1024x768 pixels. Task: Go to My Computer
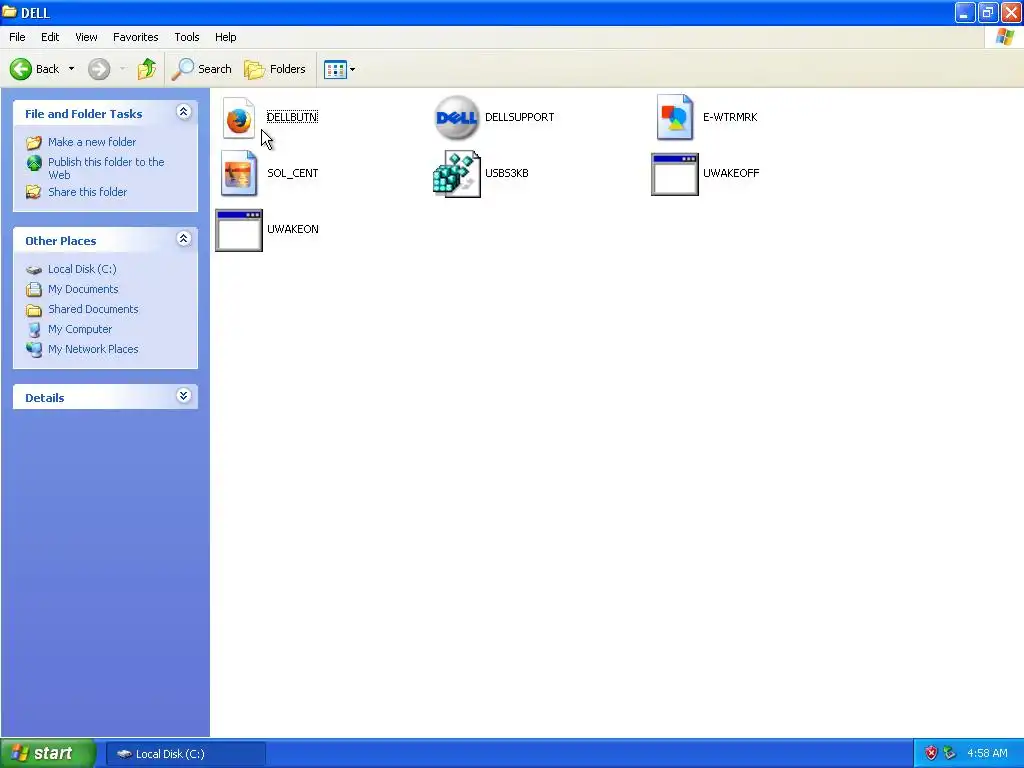pos(80,329)
